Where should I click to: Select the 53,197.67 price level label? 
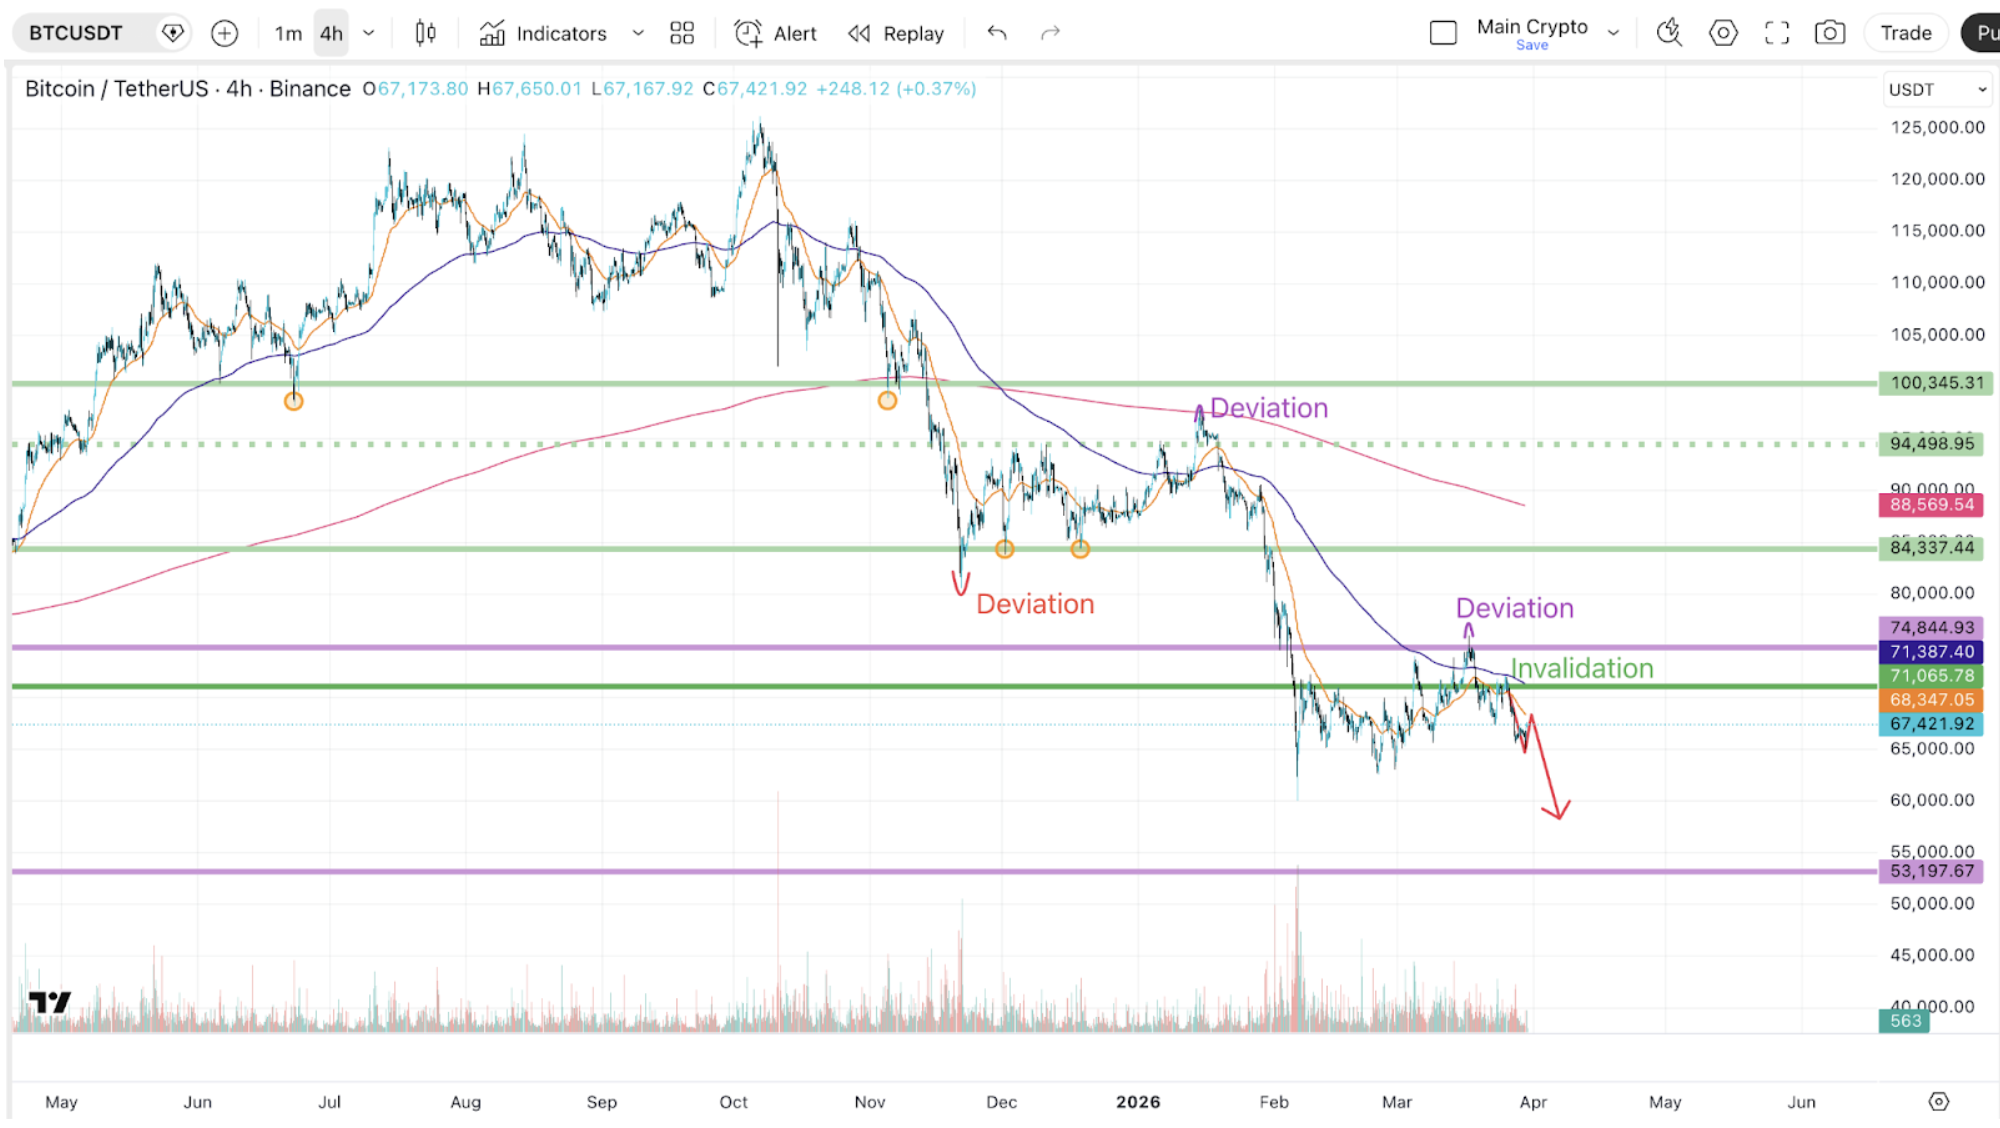(1932, 870)
